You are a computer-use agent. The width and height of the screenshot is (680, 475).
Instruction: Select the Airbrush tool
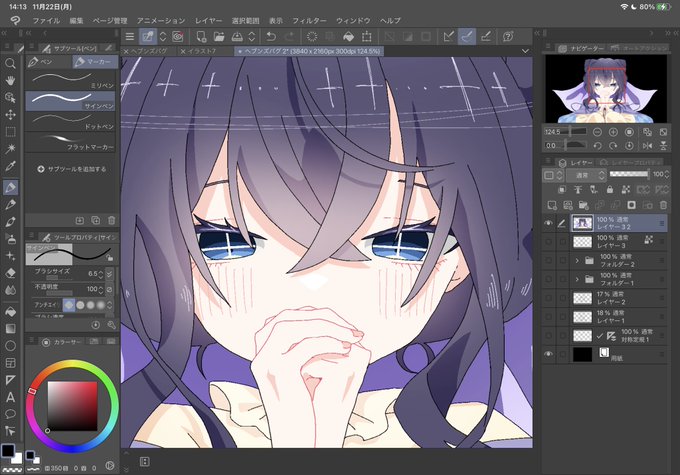coord(10,239)
